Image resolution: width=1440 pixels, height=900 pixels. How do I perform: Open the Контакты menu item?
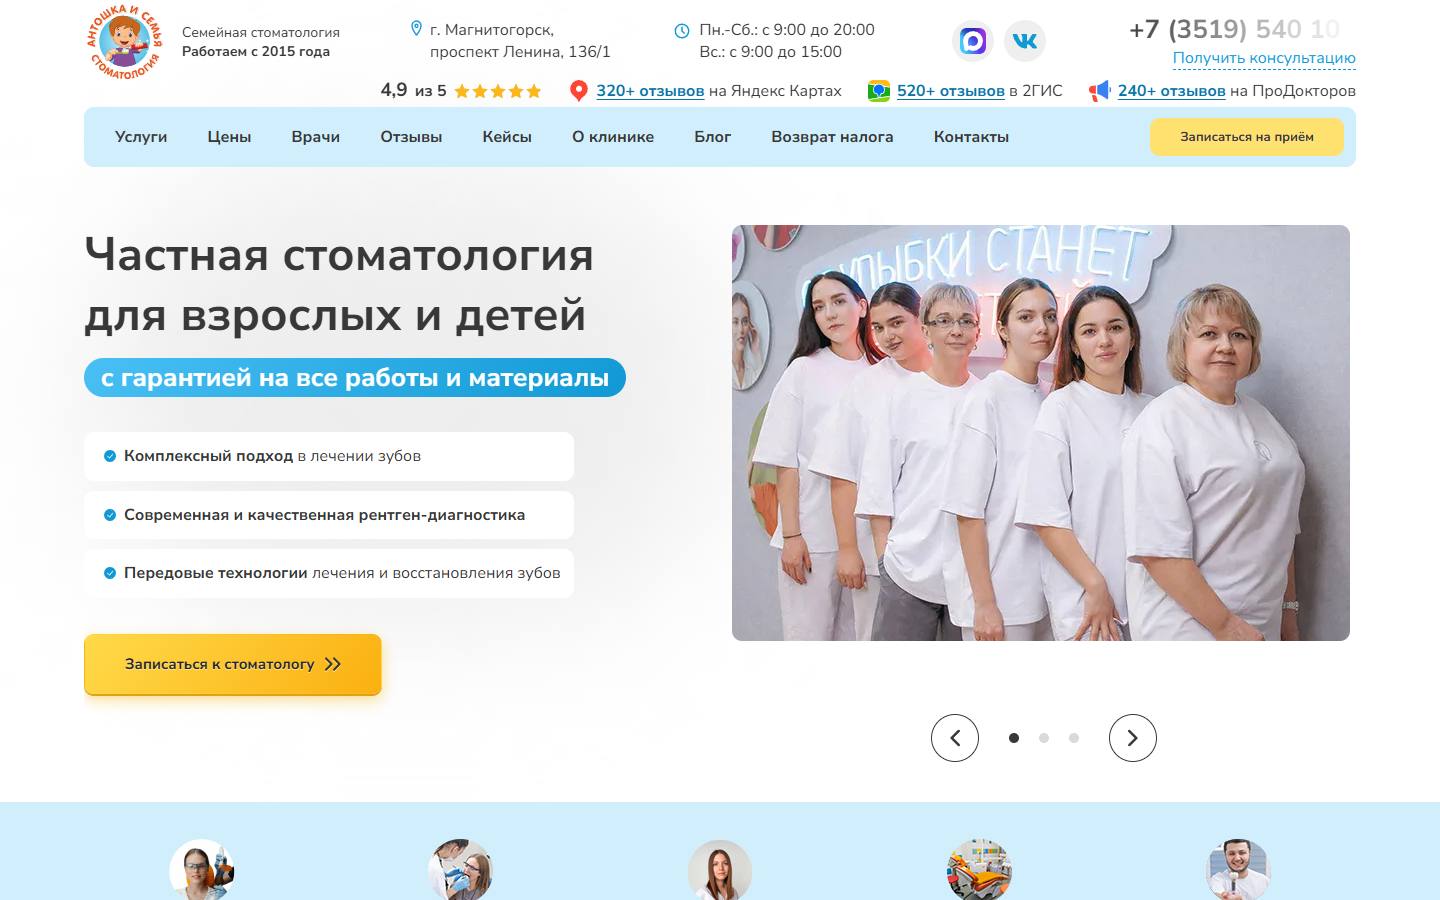(x=971, y=137)
